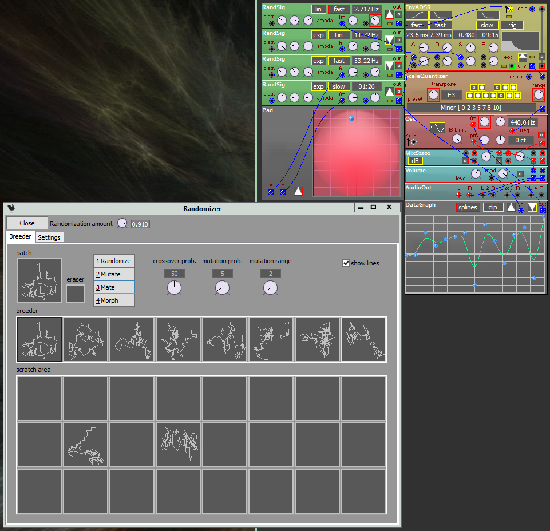Viewport: 550px width, 531px height.
Task: Click the Morph button
Action: tap(114, 301)
